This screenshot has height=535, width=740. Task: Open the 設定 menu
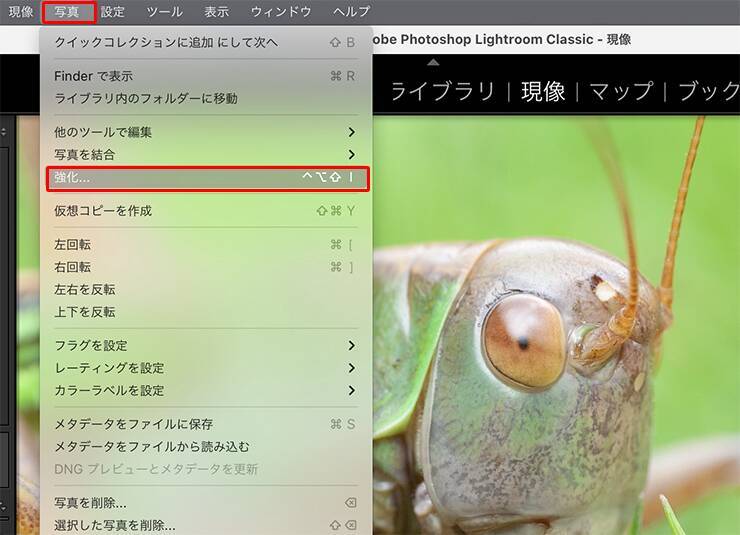pyautogui.click(x=112, y=11)
